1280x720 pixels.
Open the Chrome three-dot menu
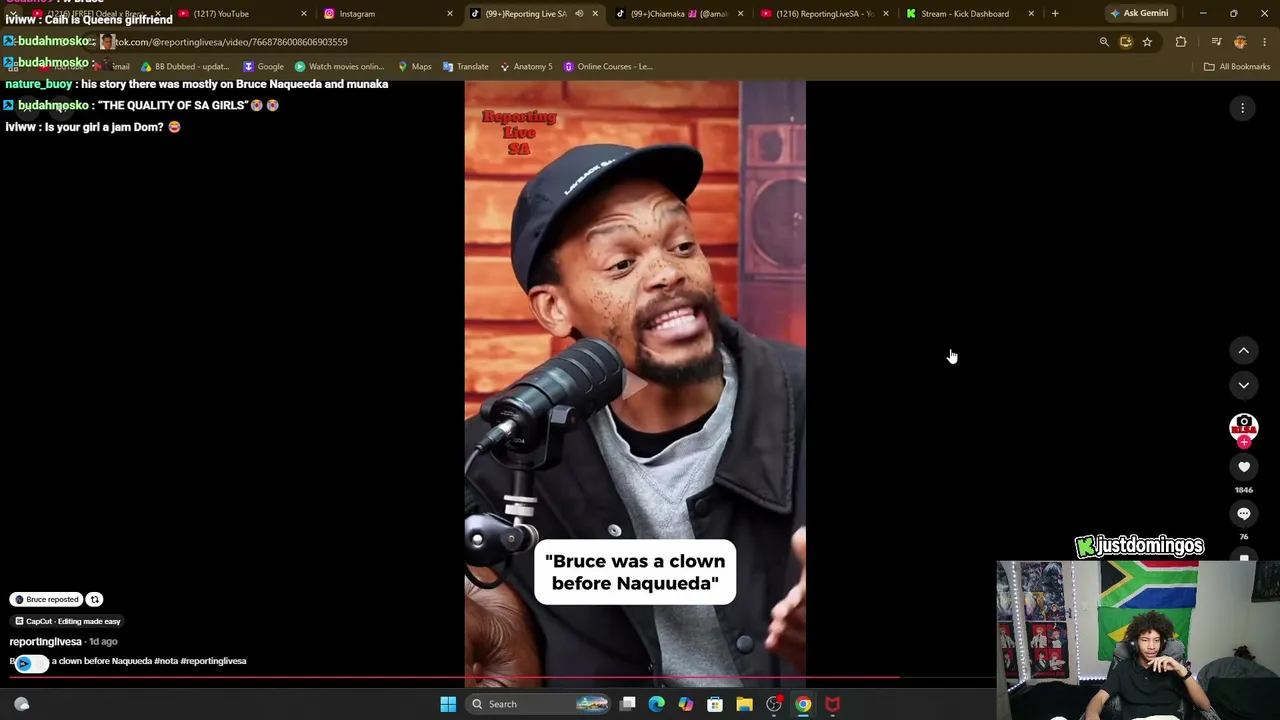tap(1265, 42)
